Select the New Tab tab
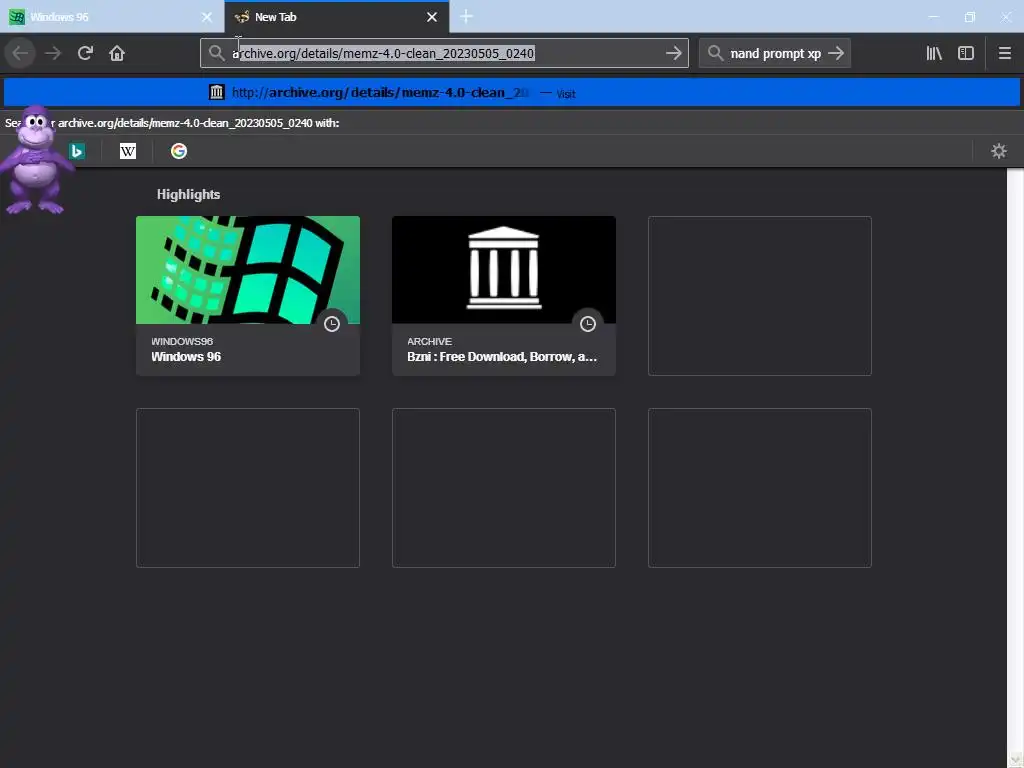This screenshot has height=768, width=1024. tap(336, 17)
